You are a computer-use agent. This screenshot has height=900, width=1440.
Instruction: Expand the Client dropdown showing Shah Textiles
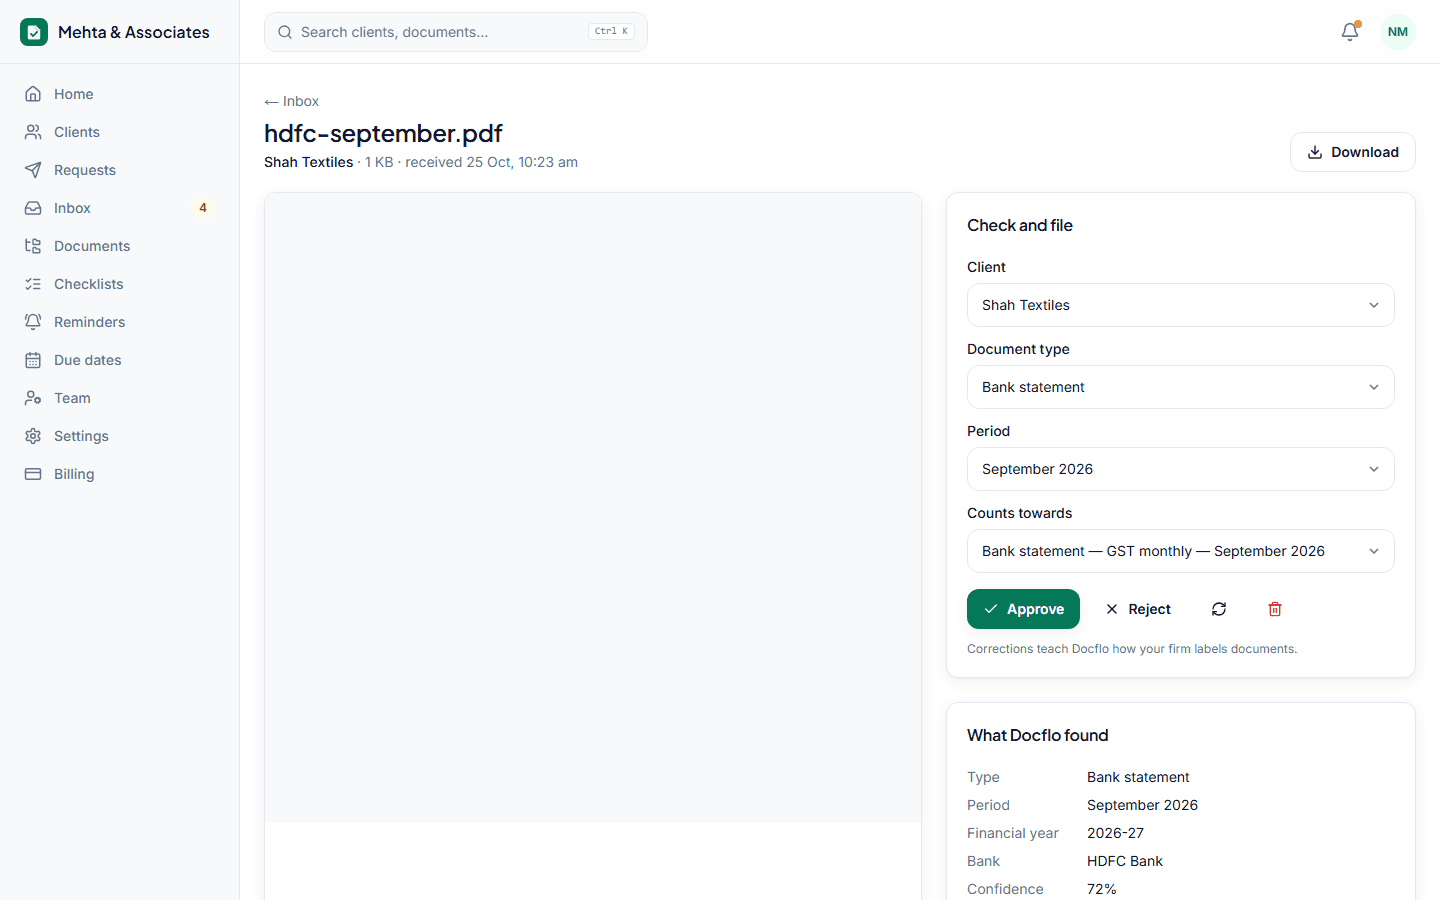pyautogui.click(x=1180, y=305)
